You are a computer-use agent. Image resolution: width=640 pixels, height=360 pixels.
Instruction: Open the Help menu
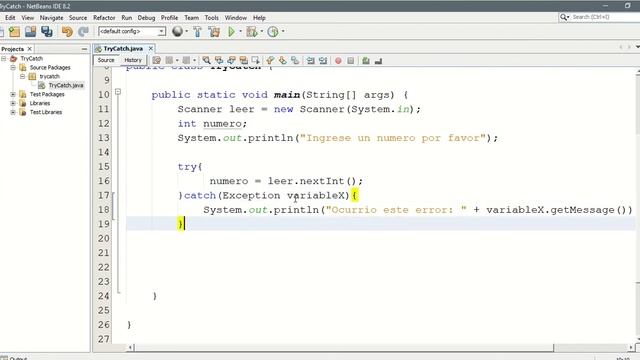pos(259,18)
